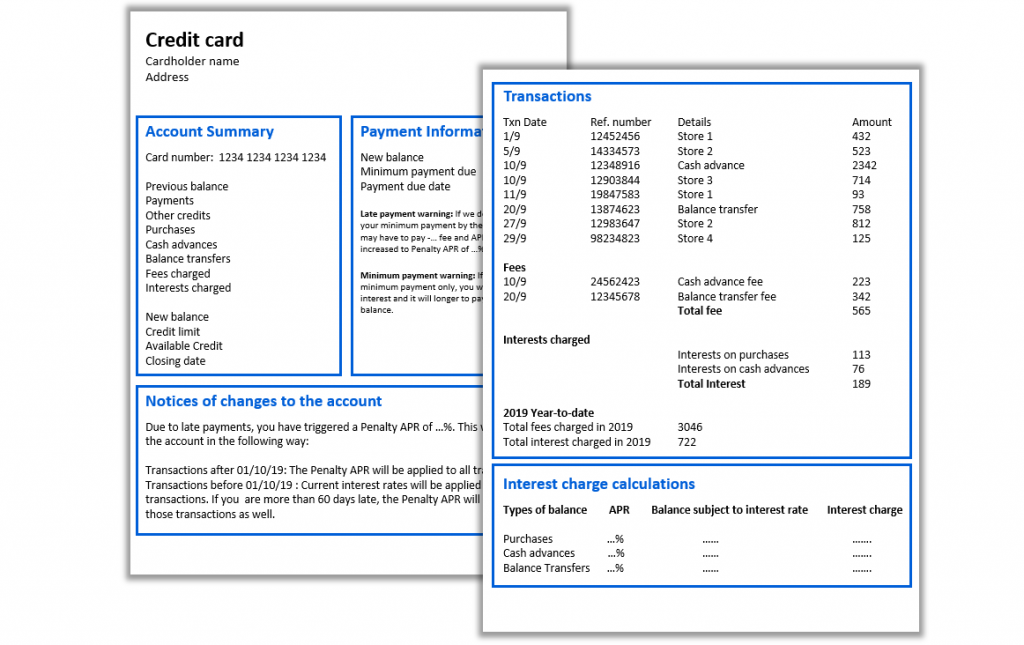Screen dimensions: 1024x645
Task: Select the APR column header
Action: coord(620,509)
